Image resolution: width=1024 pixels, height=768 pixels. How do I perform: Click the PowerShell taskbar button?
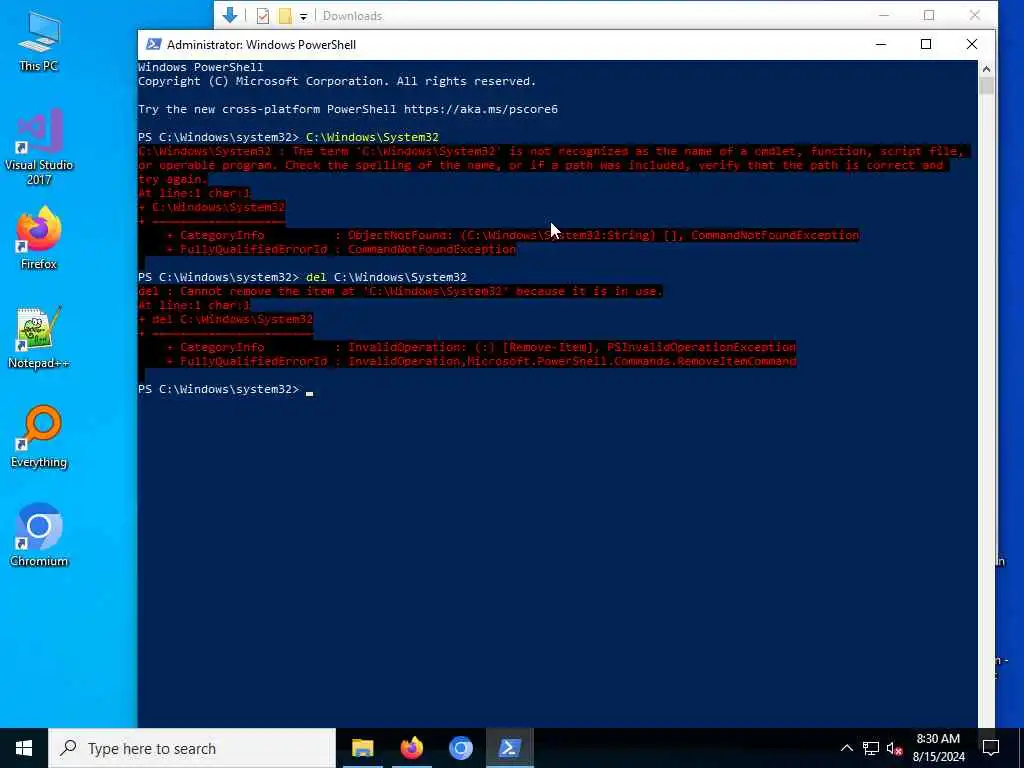point(509,748)
